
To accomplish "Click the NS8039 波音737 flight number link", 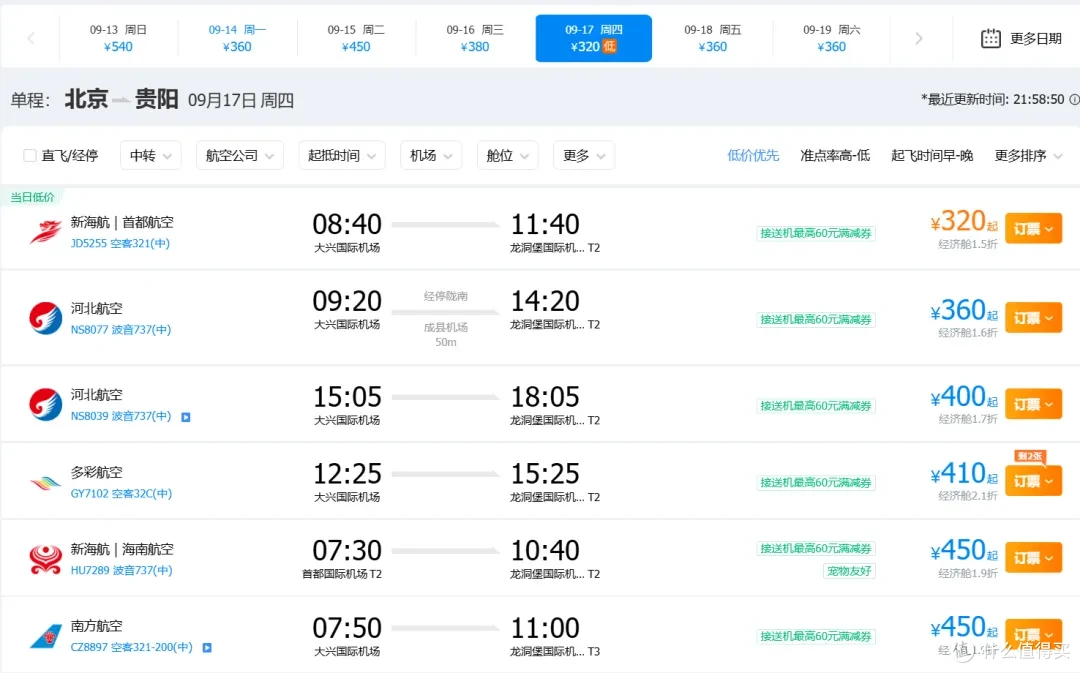I will pyautogui.click(x=121, y=416).
